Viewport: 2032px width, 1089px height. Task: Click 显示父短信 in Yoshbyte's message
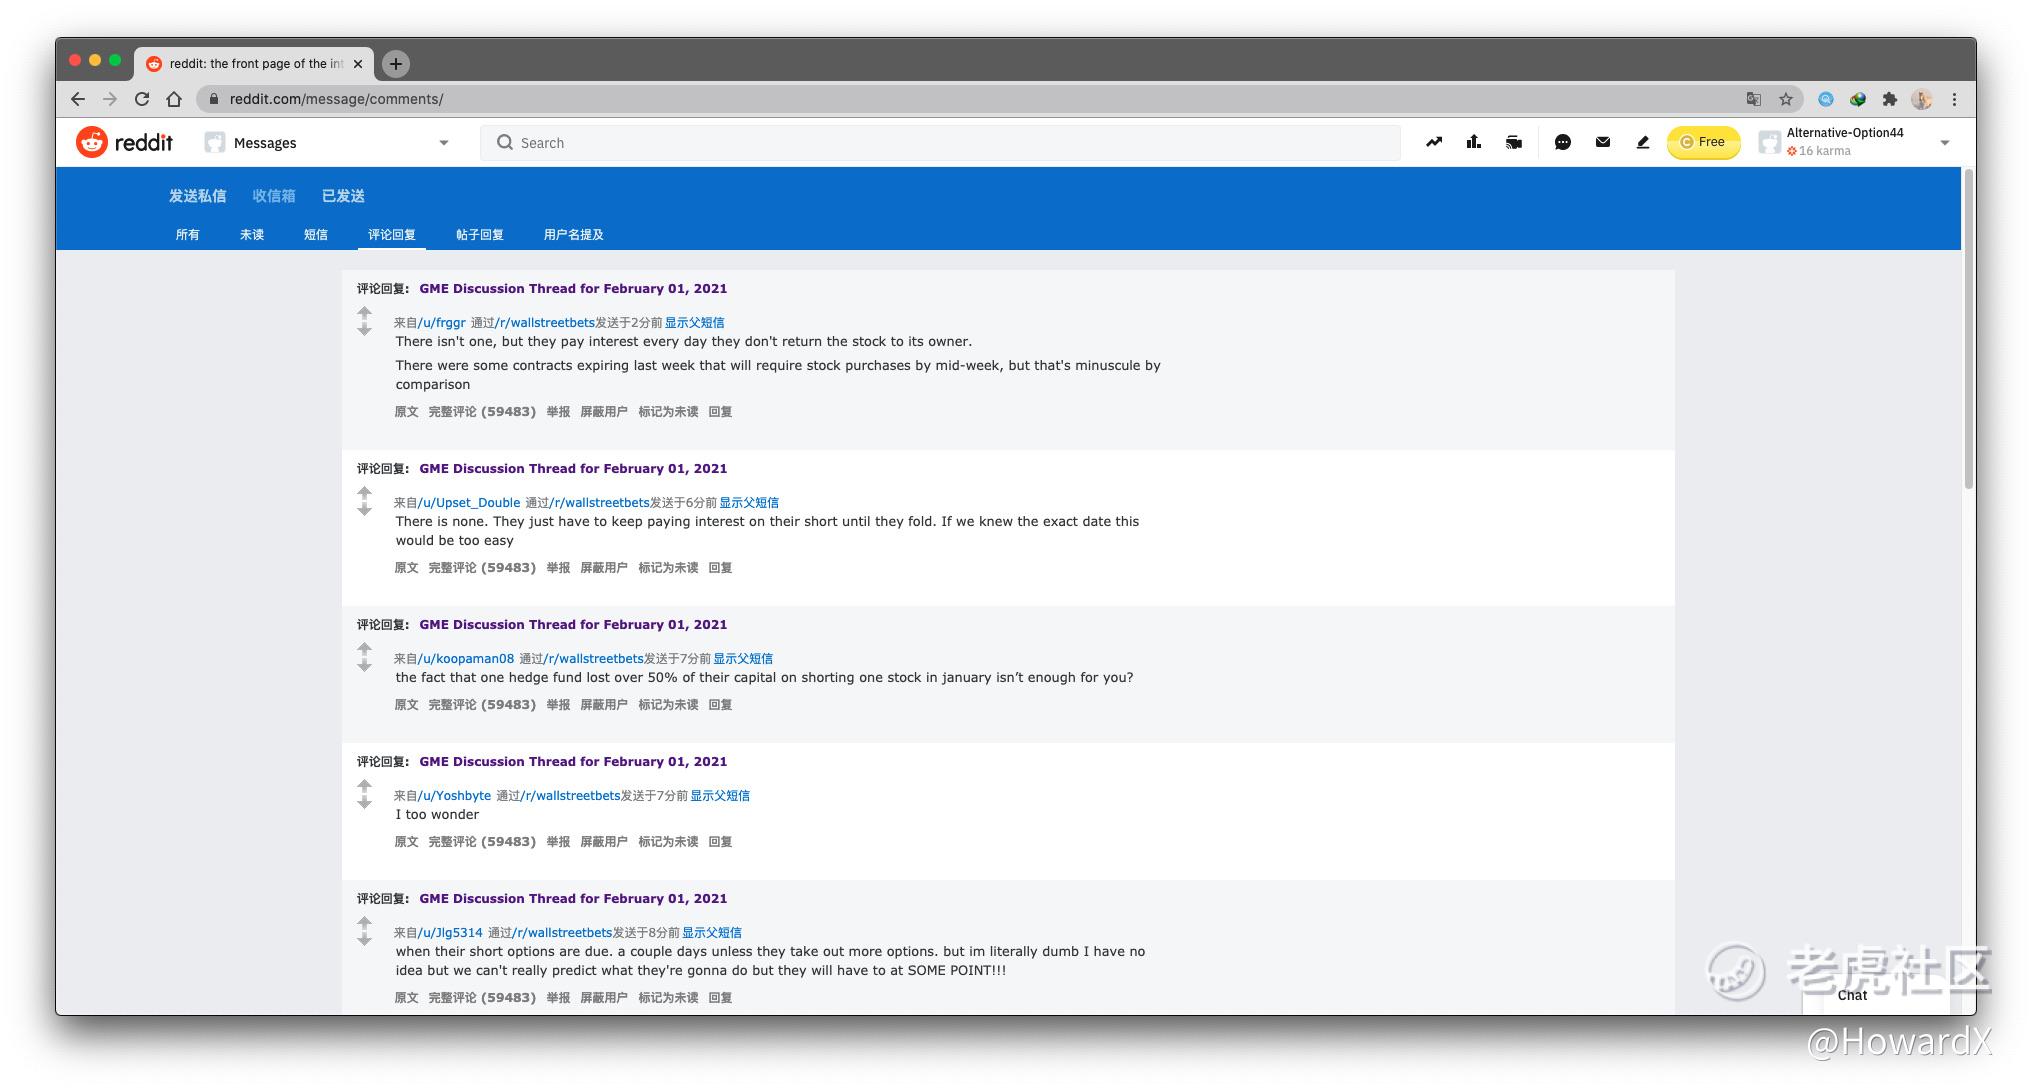tap(720, 796)
